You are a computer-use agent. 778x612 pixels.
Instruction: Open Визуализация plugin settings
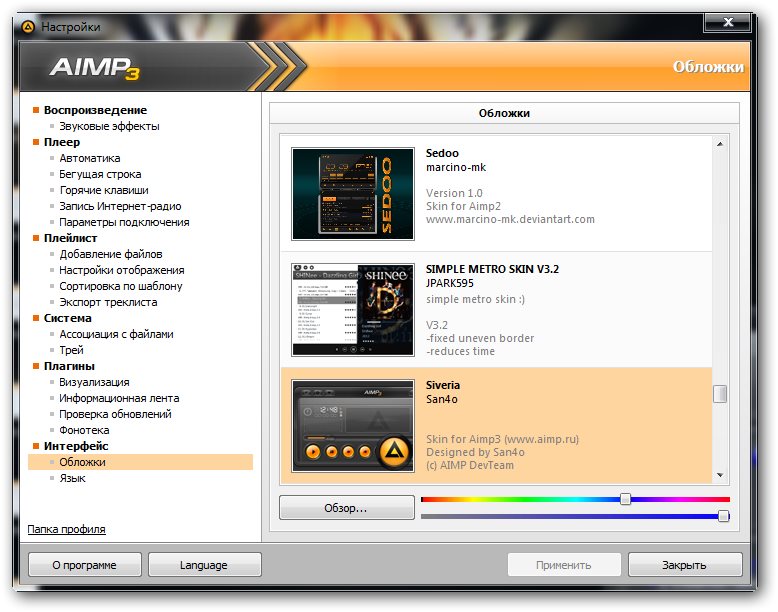[x=94, y=382]
